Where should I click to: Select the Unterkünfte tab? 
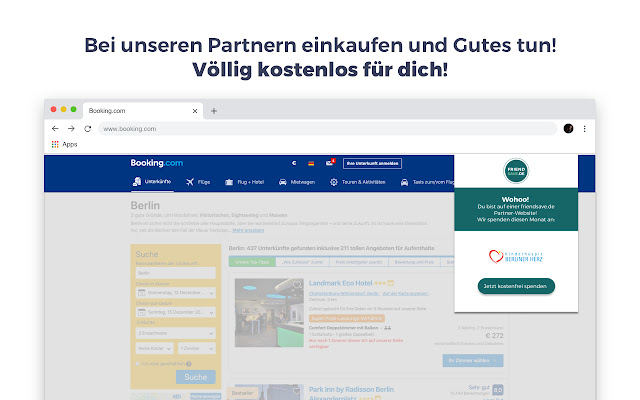[152, 182]
